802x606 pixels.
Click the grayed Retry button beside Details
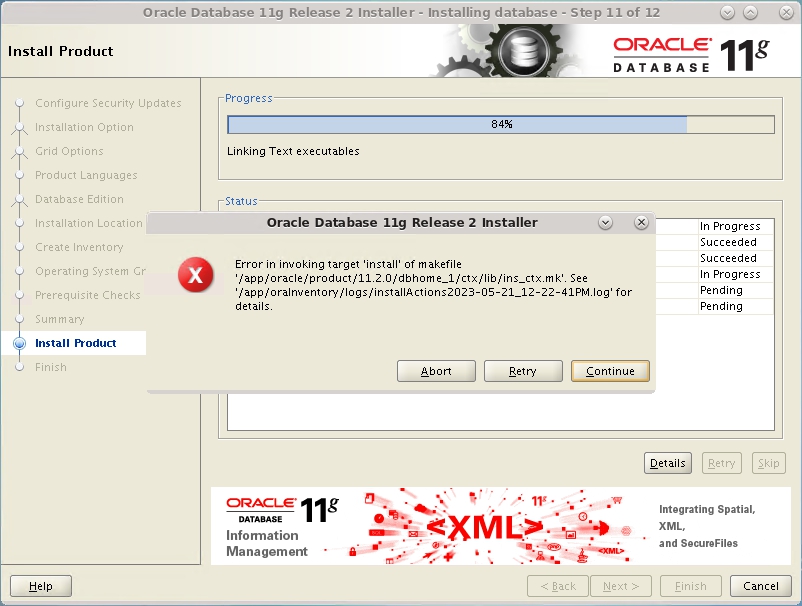[721, 463]
